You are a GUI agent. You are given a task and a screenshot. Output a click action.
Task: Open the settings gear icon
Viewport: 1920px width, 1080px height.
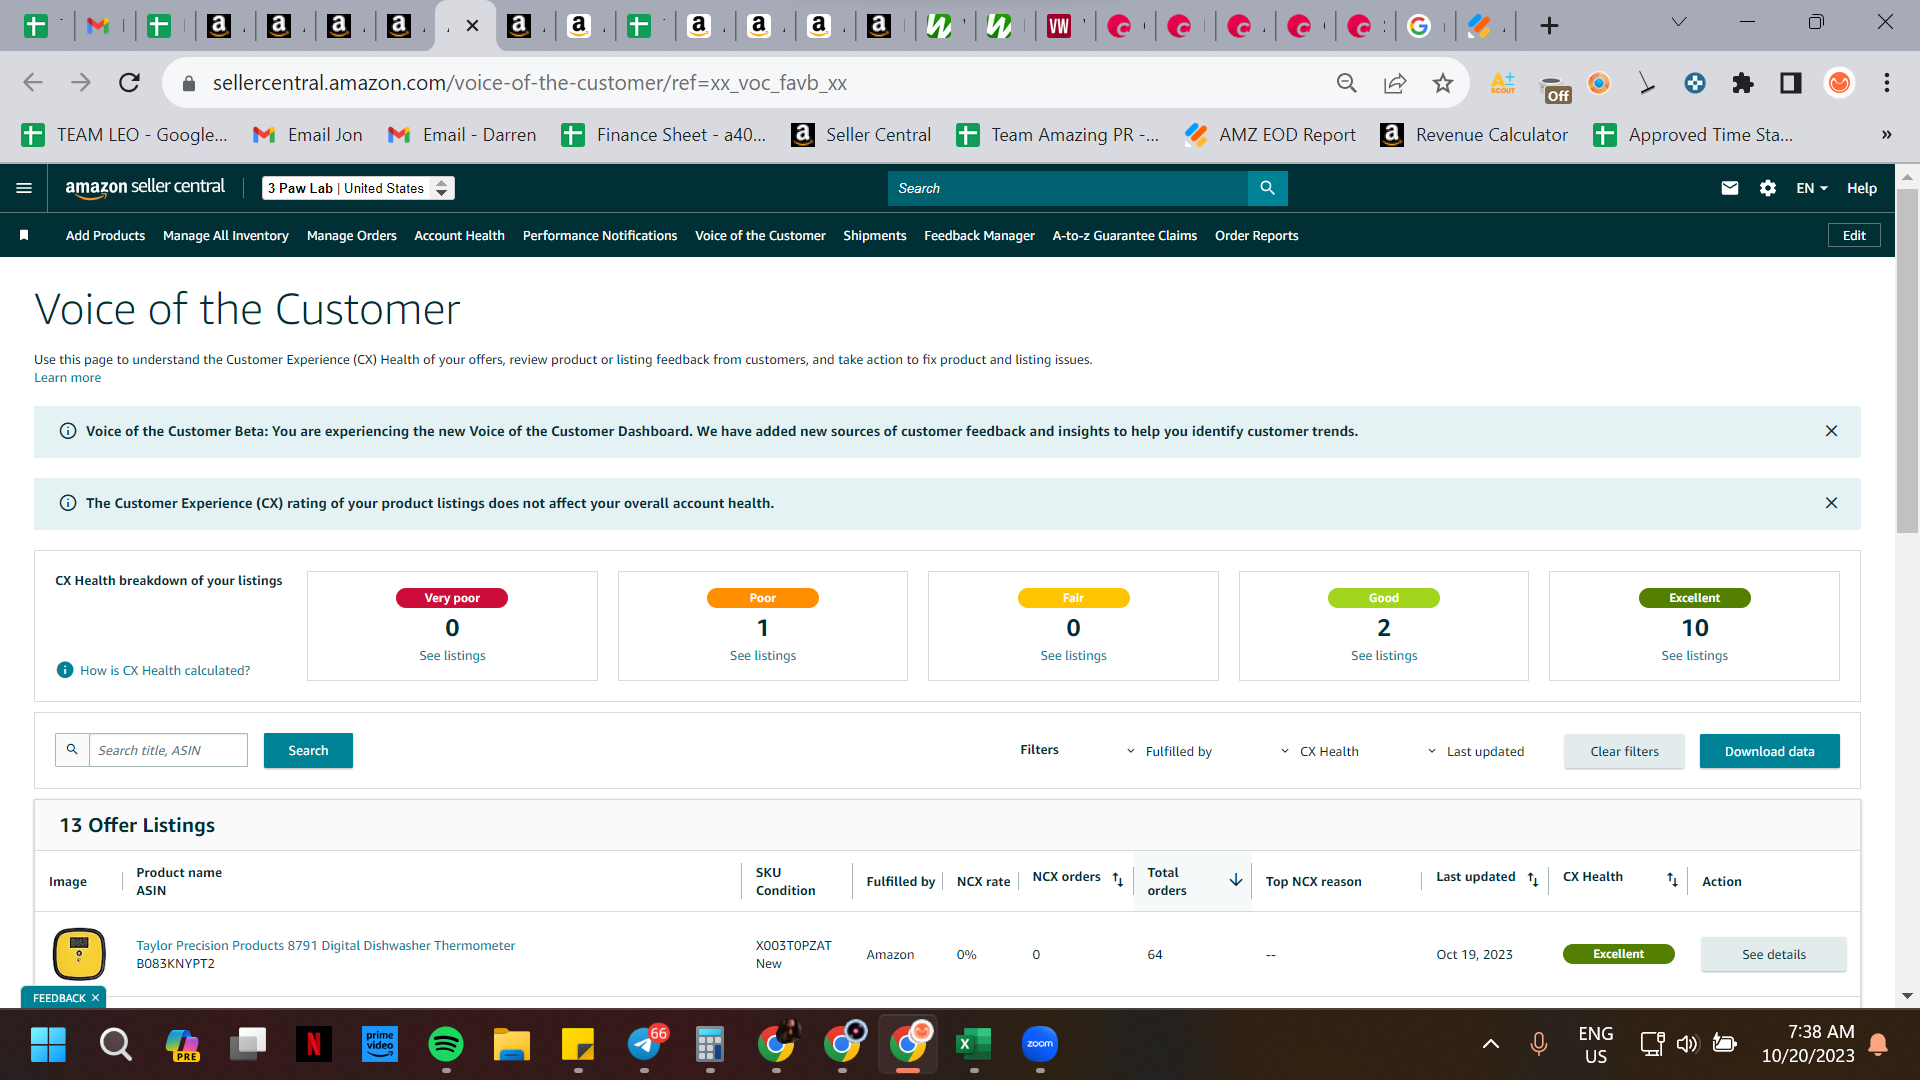point(1768,188)
